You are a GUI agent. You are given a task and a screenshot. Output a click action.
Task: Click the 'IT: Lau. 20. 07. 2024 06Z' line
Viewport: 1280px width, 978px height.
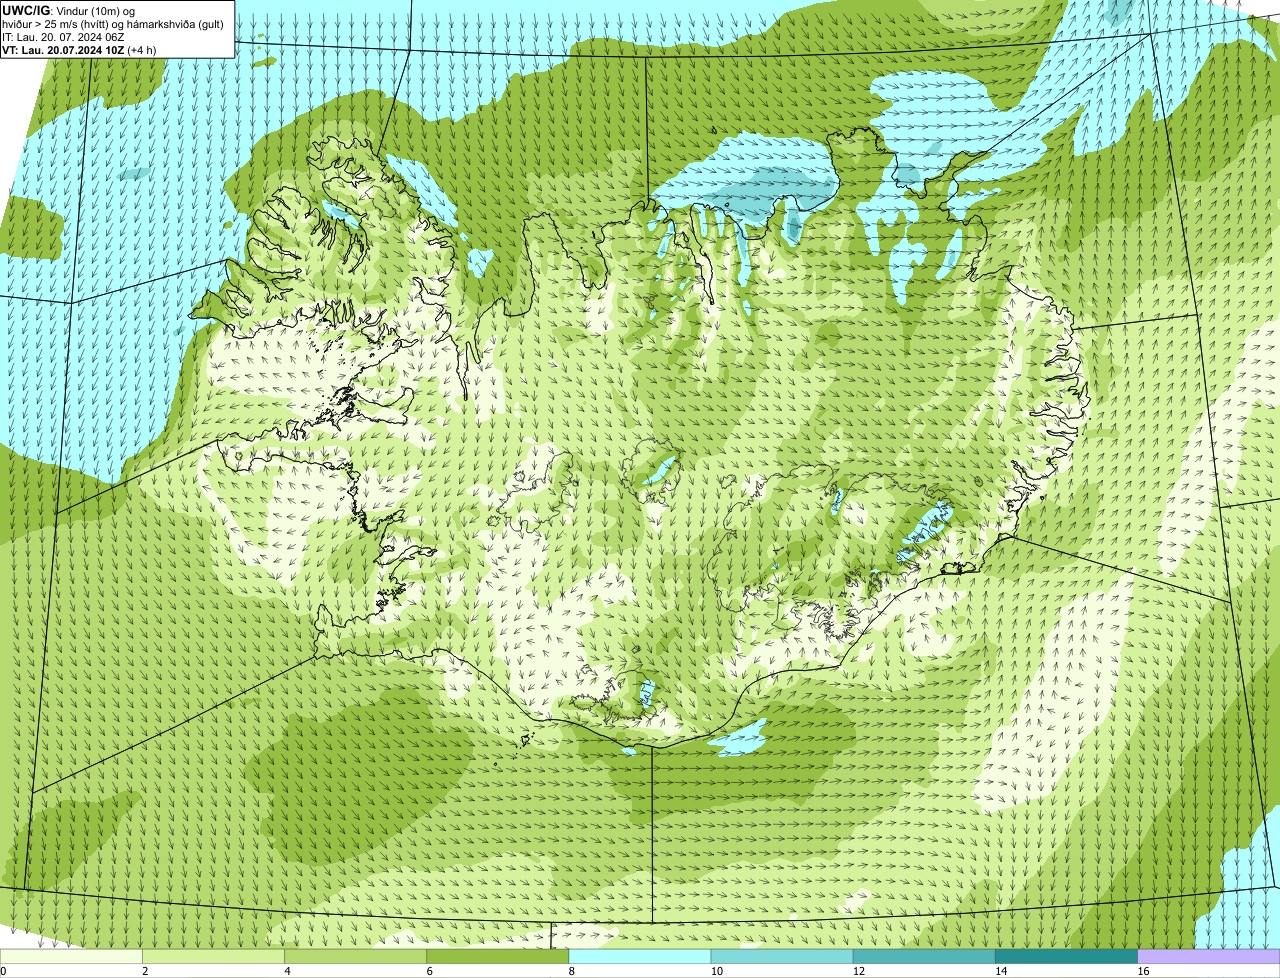click(x=63, y=37)
